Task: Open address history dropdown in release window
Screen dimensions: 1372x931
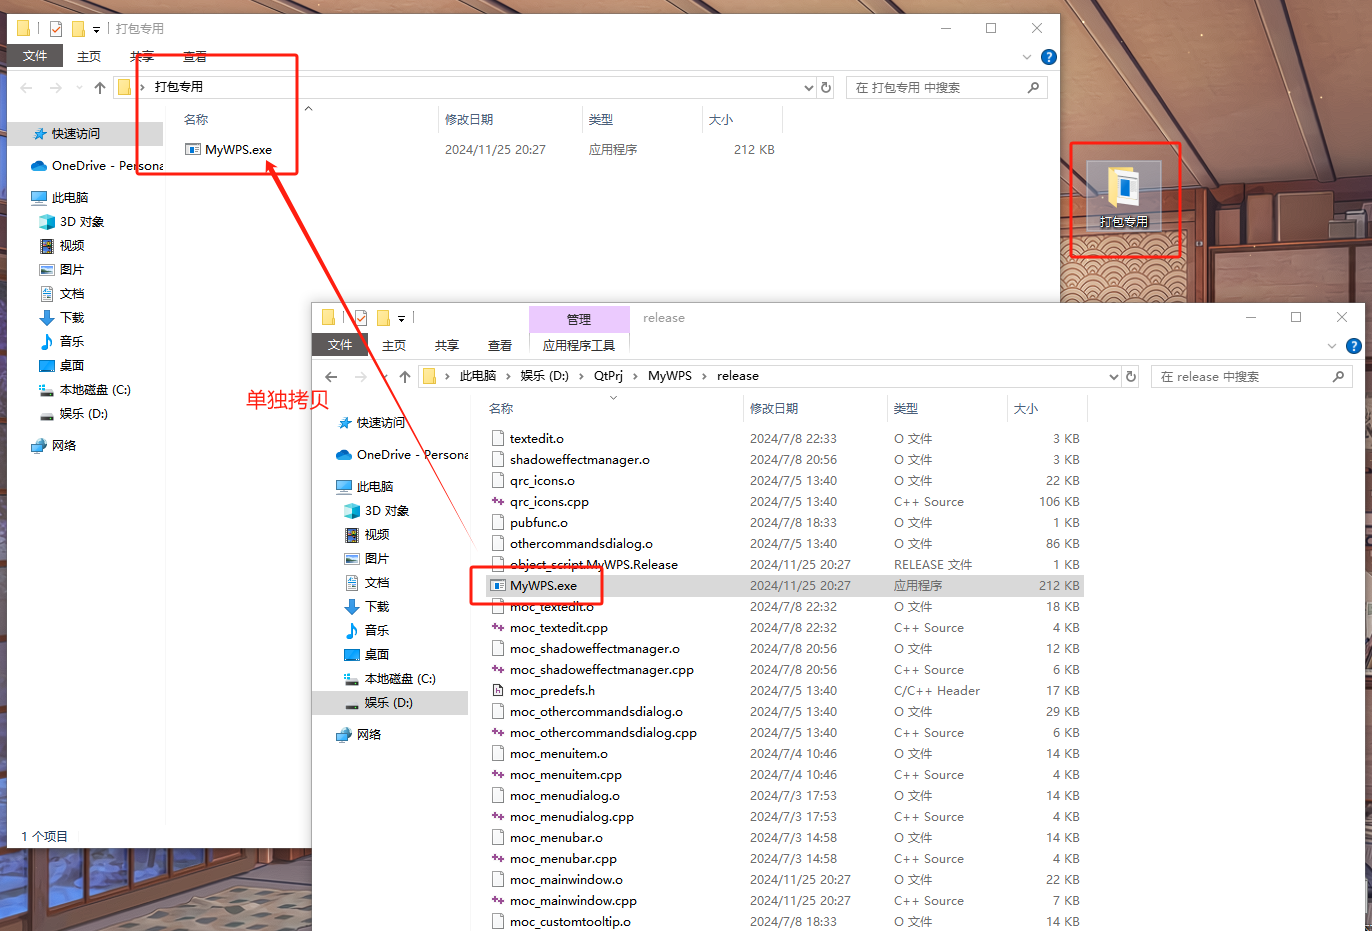Action: 1113,377
